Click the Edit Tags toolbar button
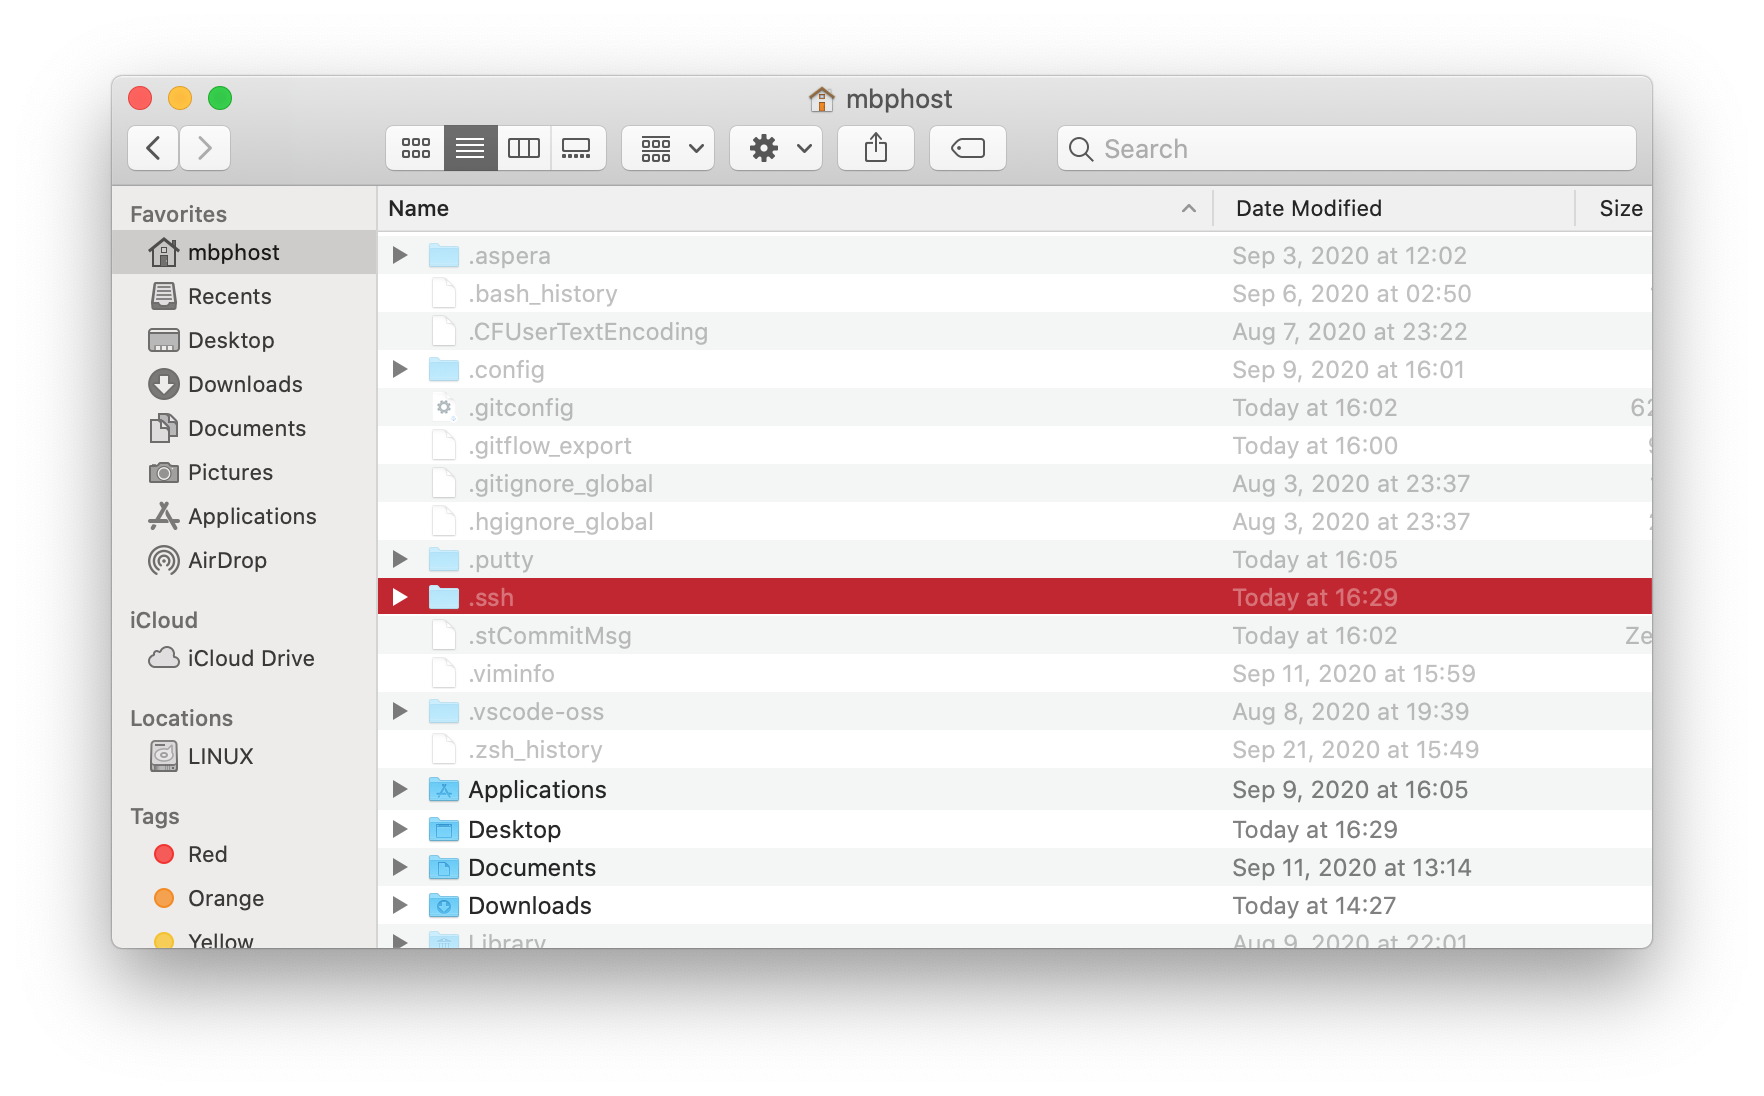 click(967, 149)
